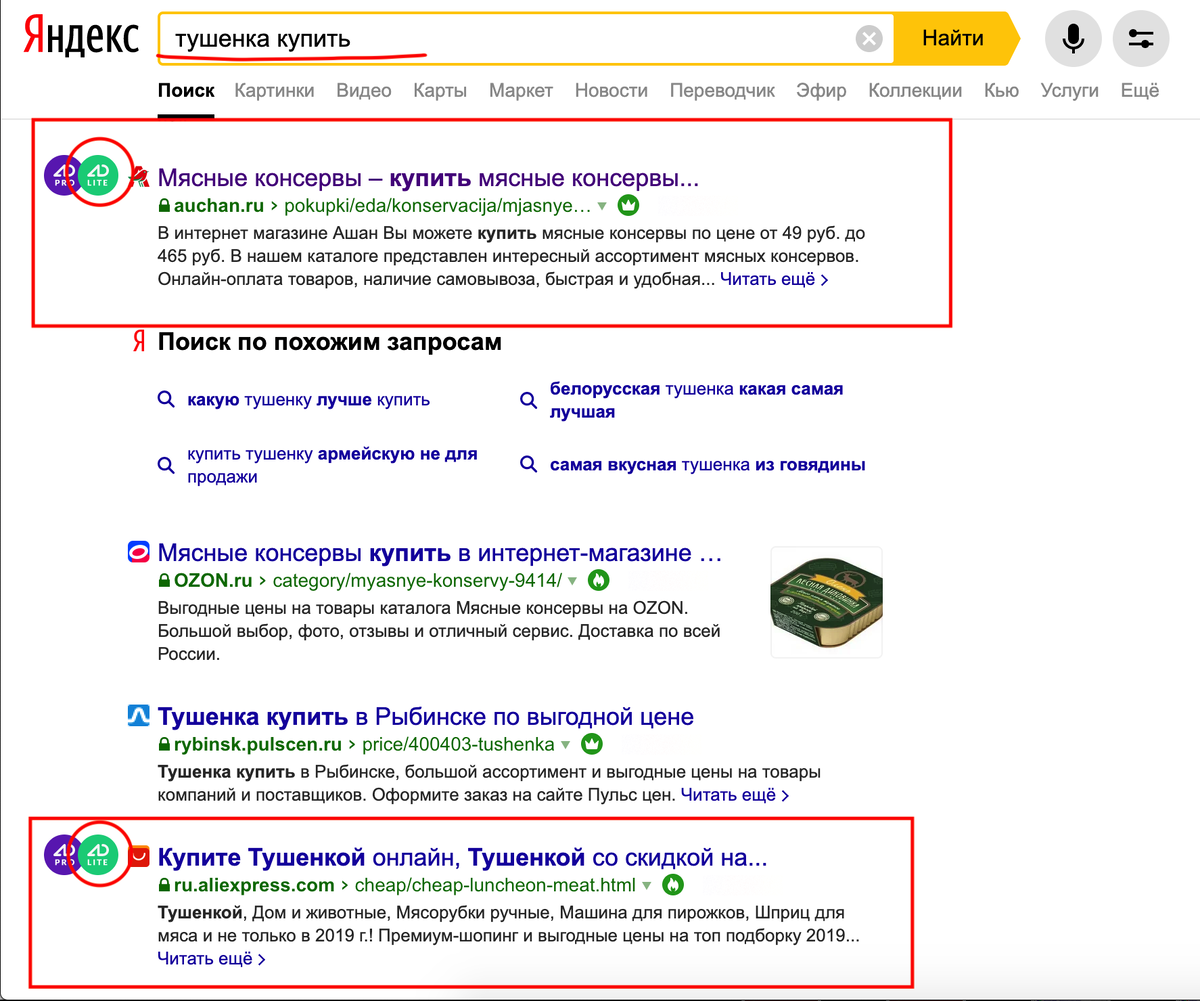1200x1001 pixels.
Task: Expand dropdown arrow after auchan URL
Action: tap(602, 208)
